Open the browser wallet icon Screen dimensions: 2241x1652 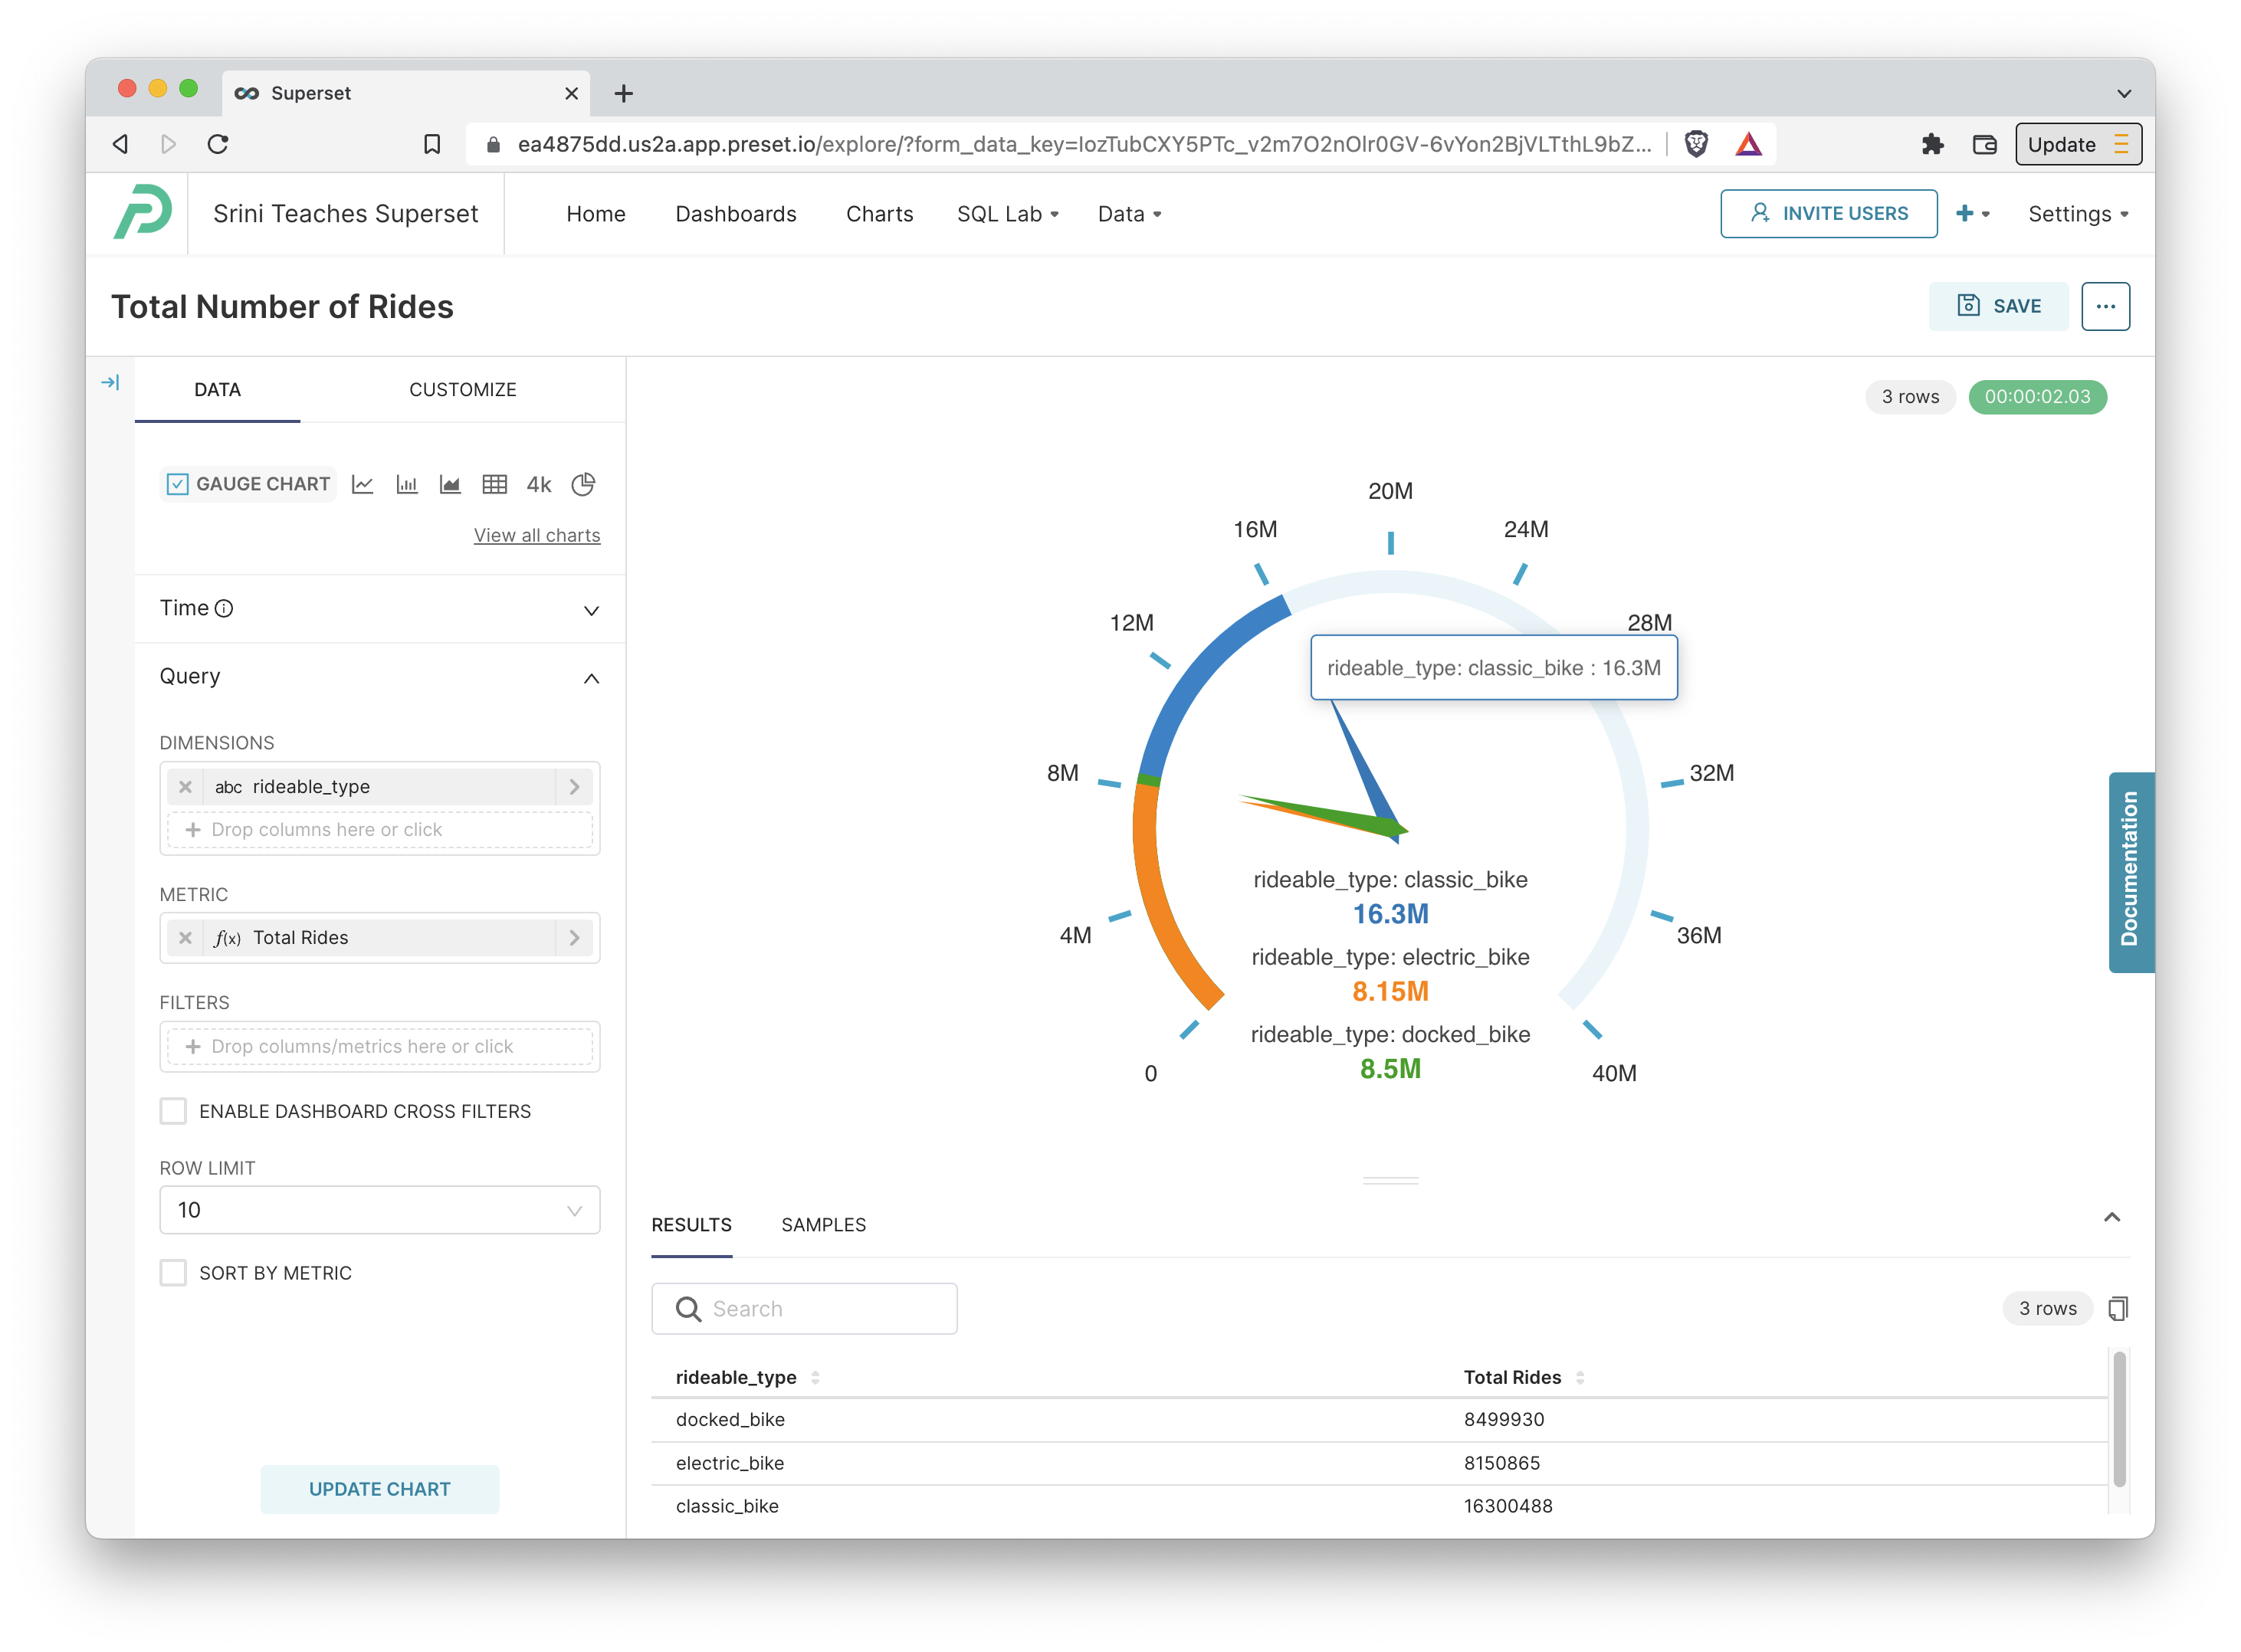(x=1984, y=144)
